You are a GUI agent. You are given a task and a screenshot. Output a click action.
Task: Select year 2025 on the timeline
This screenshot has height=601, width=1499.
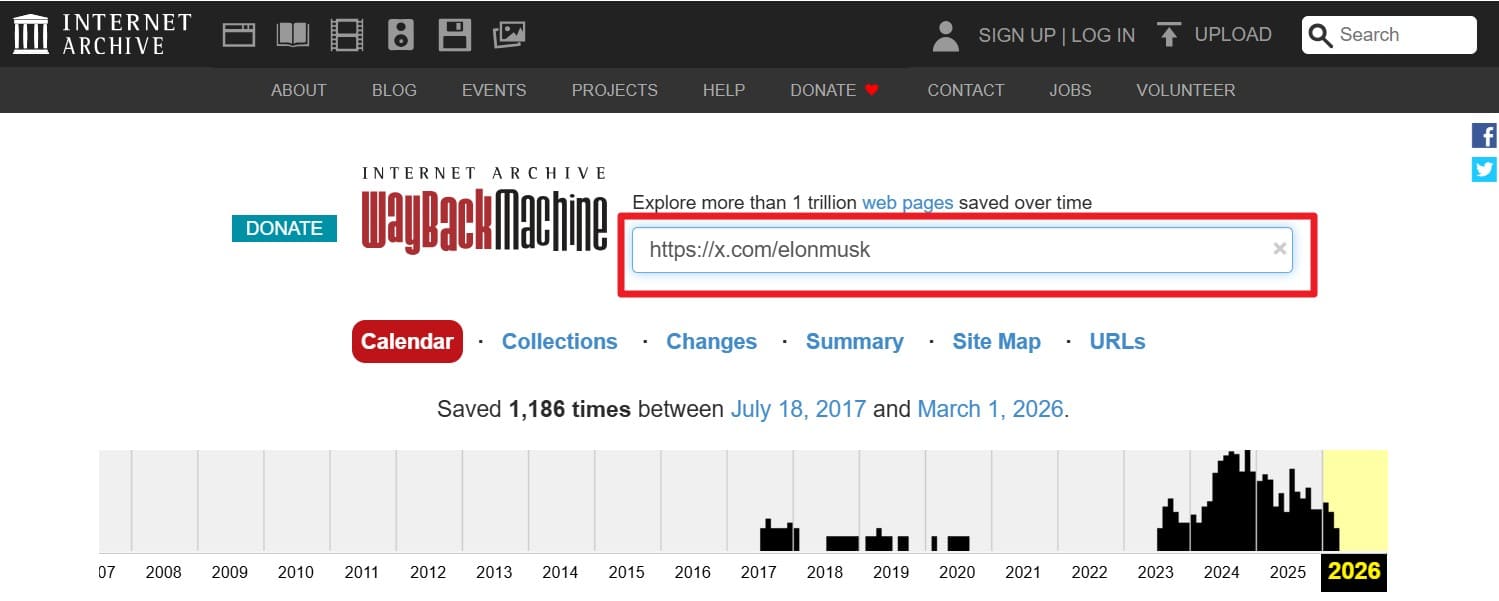(x=1288, y=572)
